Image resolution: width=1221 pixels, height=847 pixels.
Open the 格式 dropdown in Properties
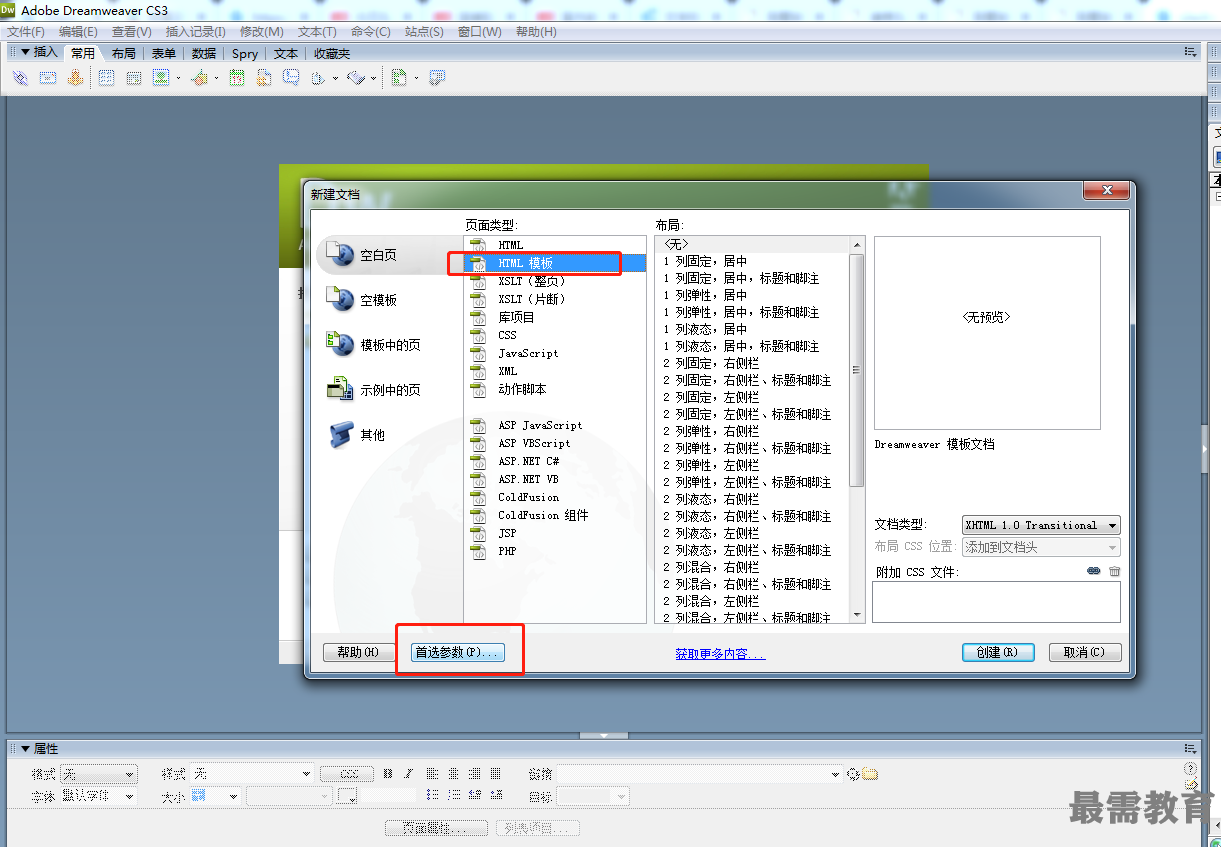[98, 774]
